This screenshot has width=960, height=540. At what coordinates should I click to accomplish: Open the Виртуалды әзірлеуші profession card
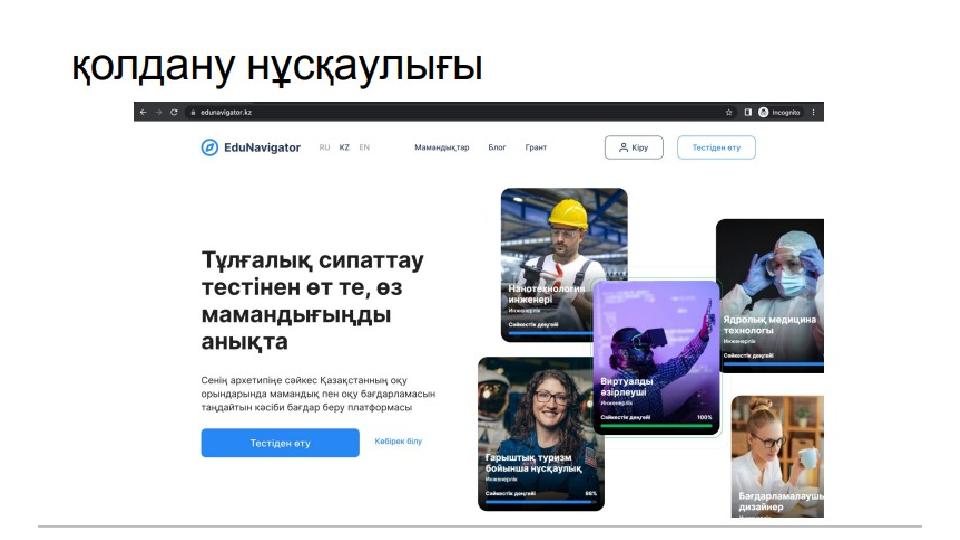click(656, 358)
